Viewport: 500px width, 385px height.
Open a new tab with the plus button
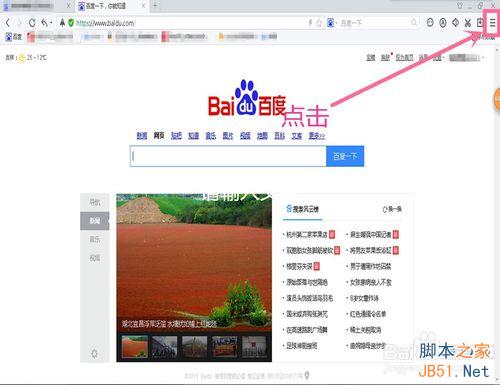155,5
